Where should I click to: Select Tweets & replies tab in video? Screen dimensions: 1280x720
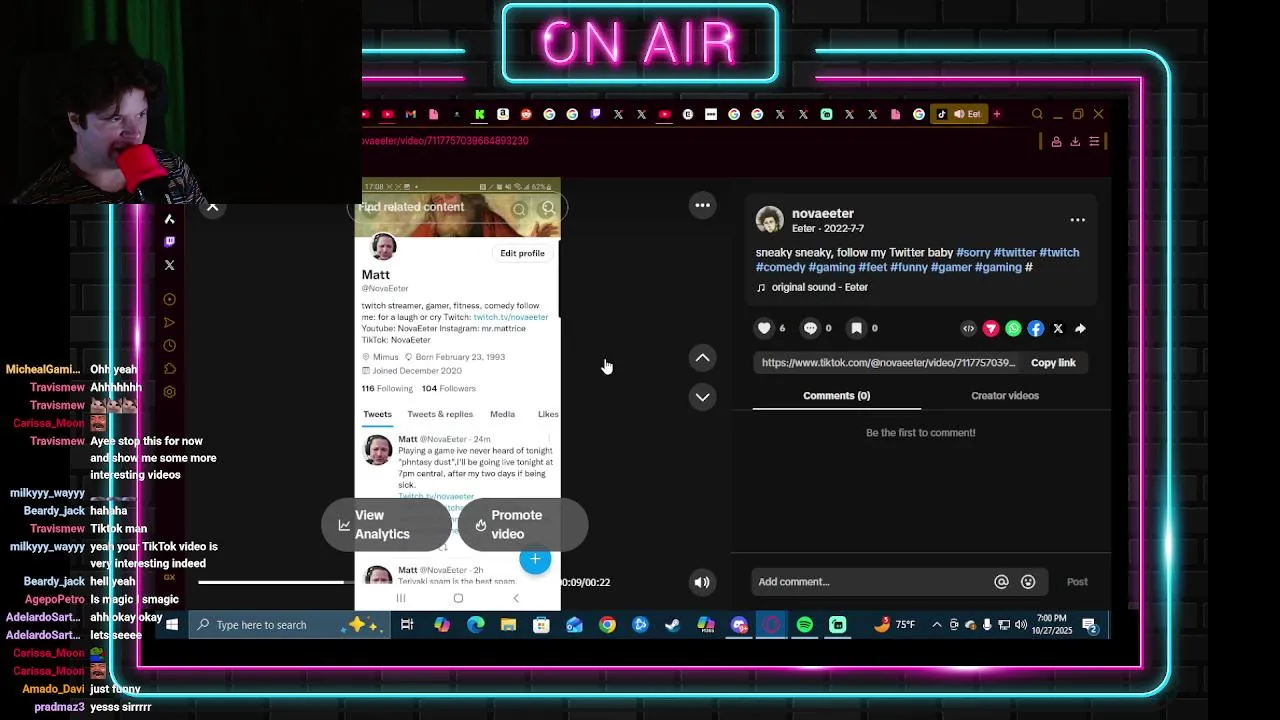click(x=440, y=414)
